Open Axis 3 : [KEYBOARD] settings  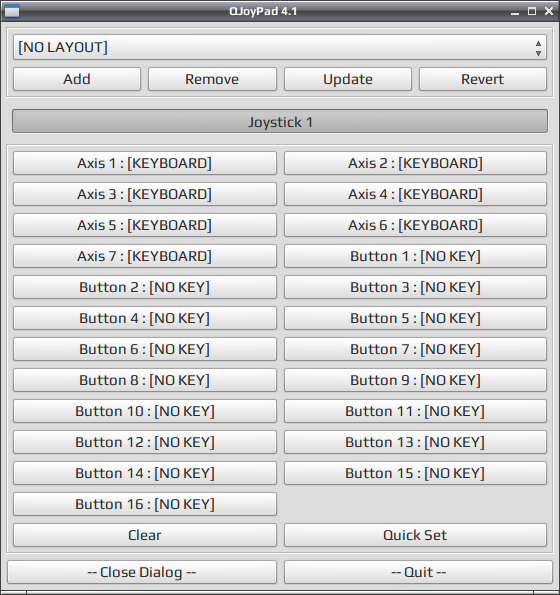145,194
